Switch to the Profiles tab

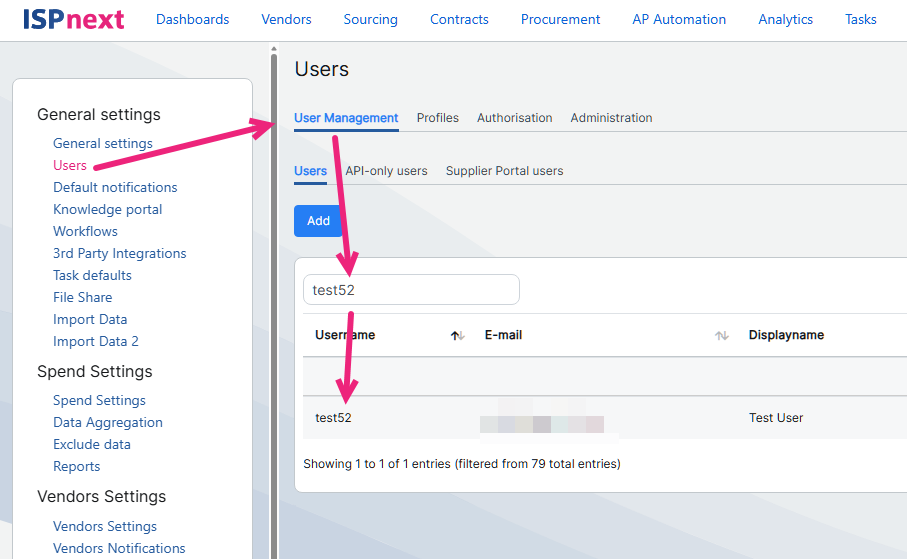tap(437, 118)
